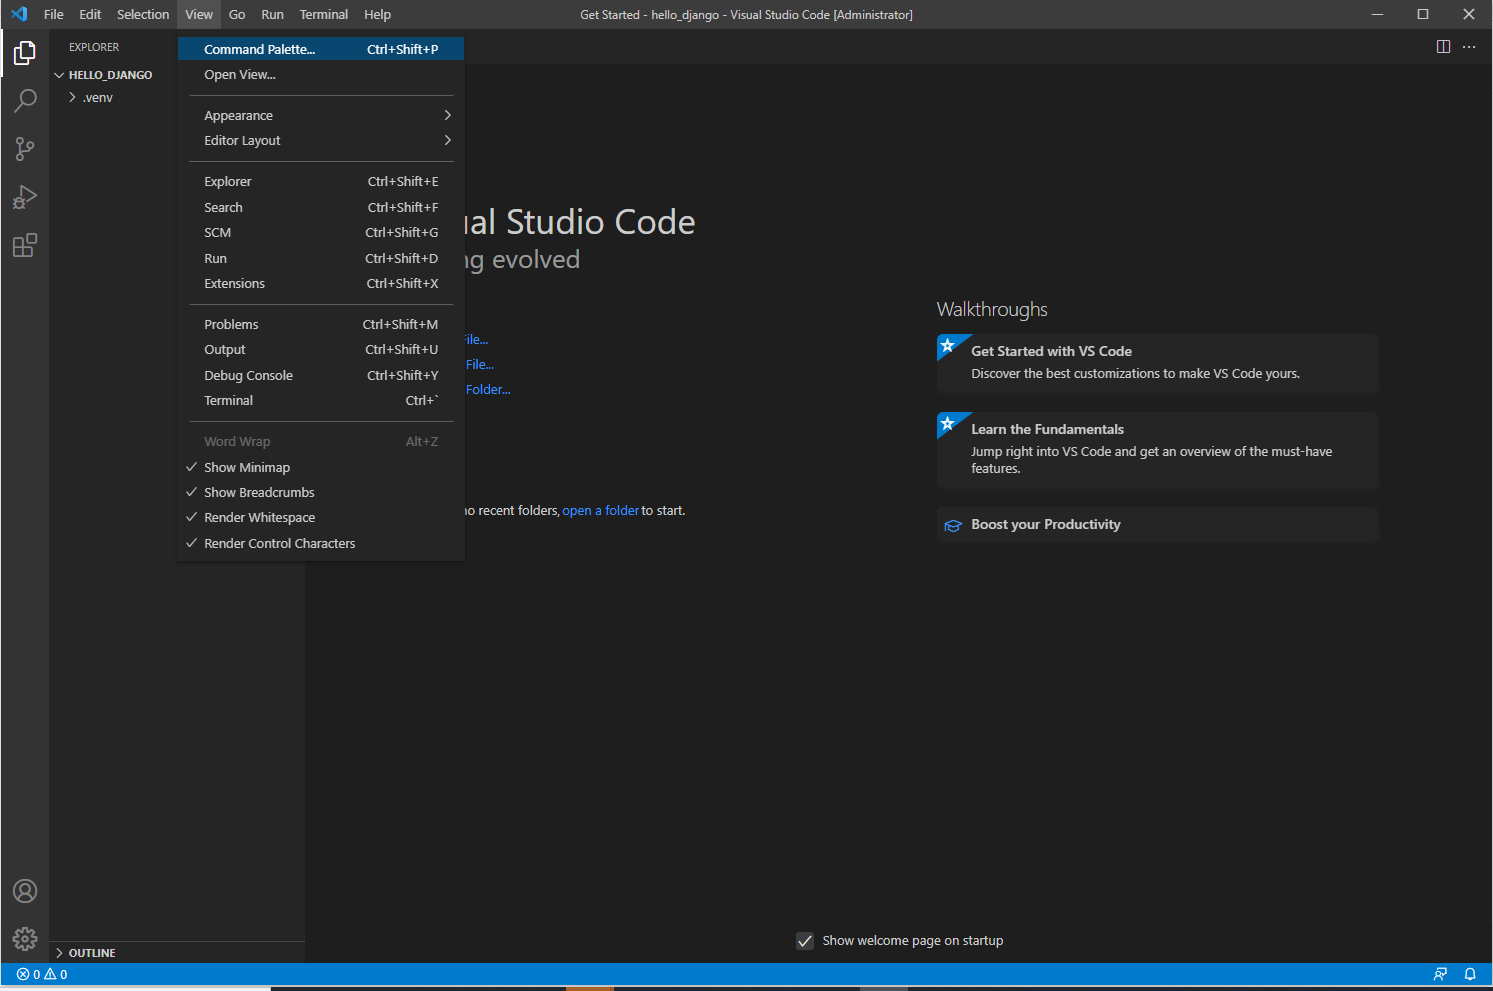Screen dimensions: 1493x991
Task: Open Source Control view icon
Action: tap(25, 149)
